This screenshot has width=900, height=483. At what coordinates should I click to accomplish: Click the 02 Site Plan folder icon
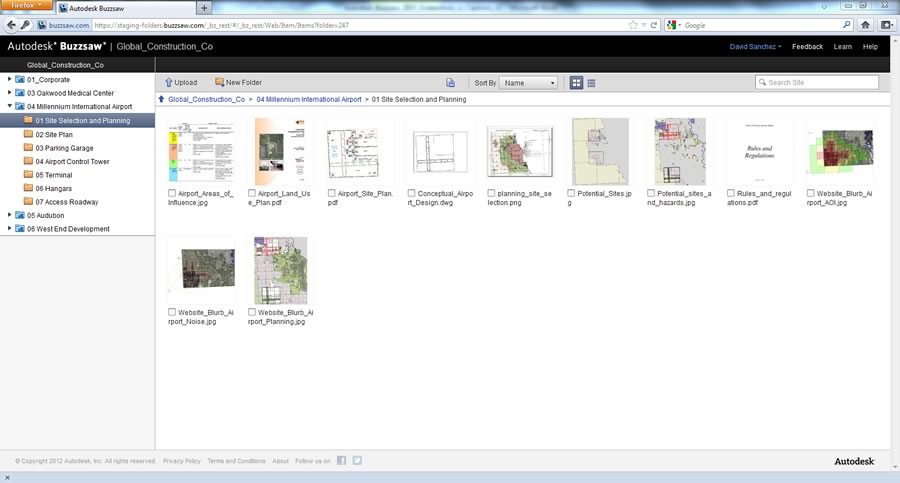[x=28, y=134]
